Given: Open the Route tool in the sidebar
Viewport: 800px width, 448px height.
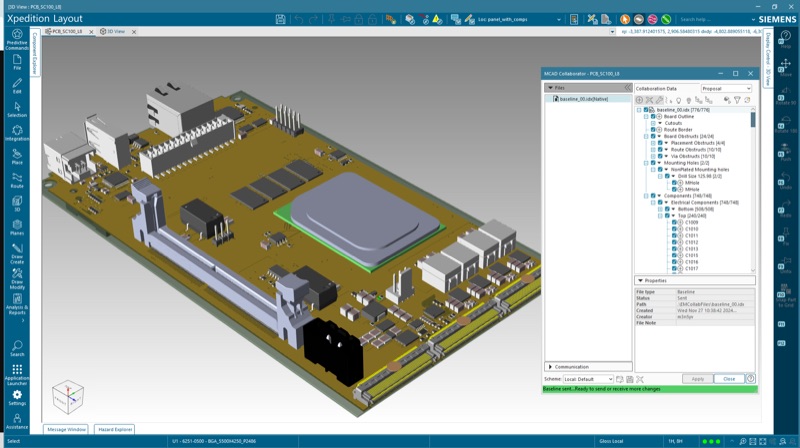Looking at the screenshot, I should click(x=17, y=180).
